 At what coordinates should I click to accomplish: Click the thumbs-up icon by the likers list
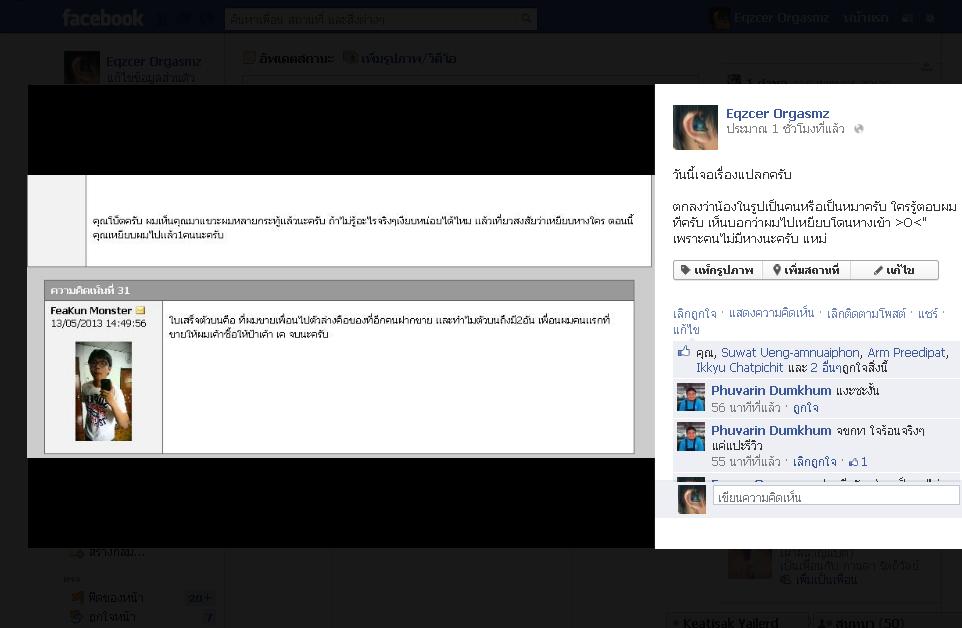click(683, 351)
